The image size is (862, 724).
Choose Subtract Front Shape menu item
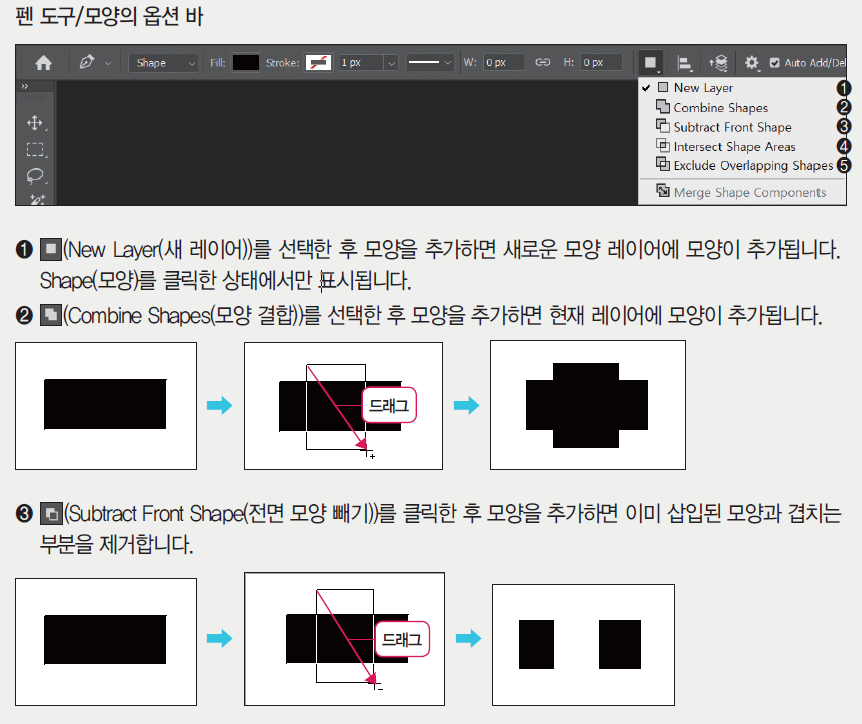[x=732, y=127]
